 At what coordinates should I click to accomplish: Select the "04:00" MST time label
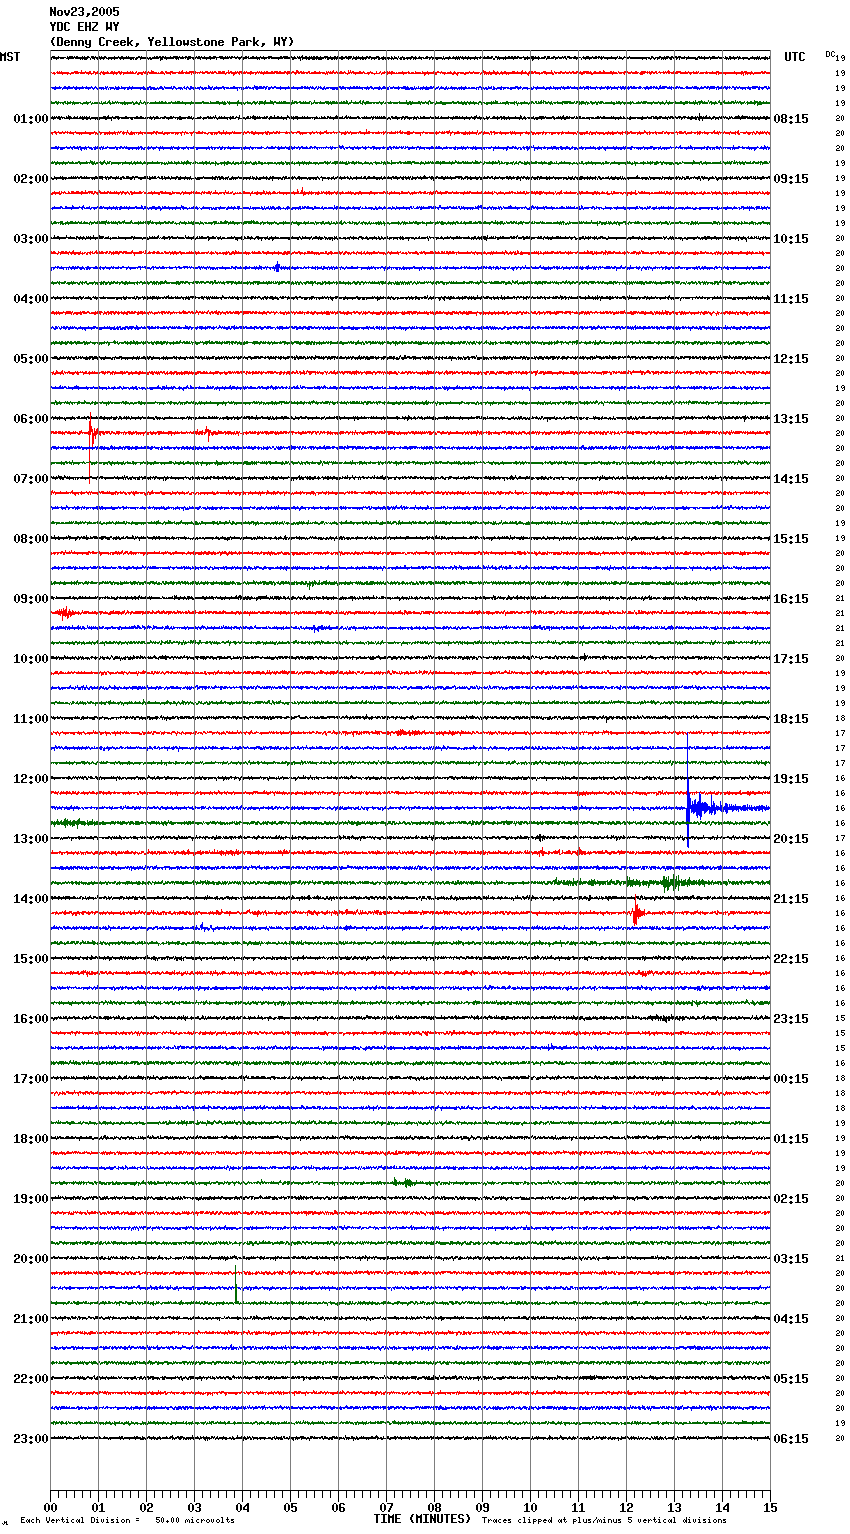tap(31, 299)
